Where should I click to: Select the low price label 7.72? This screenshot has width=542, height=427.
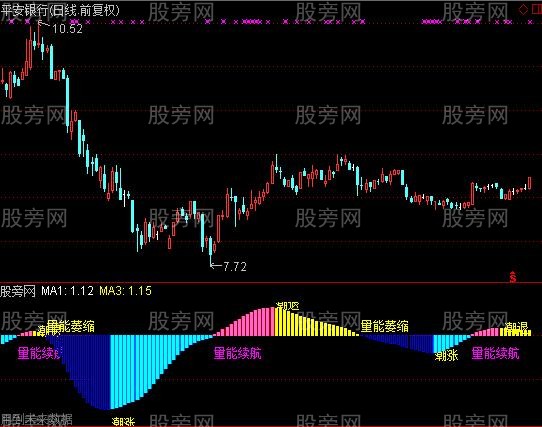(235, 267)
